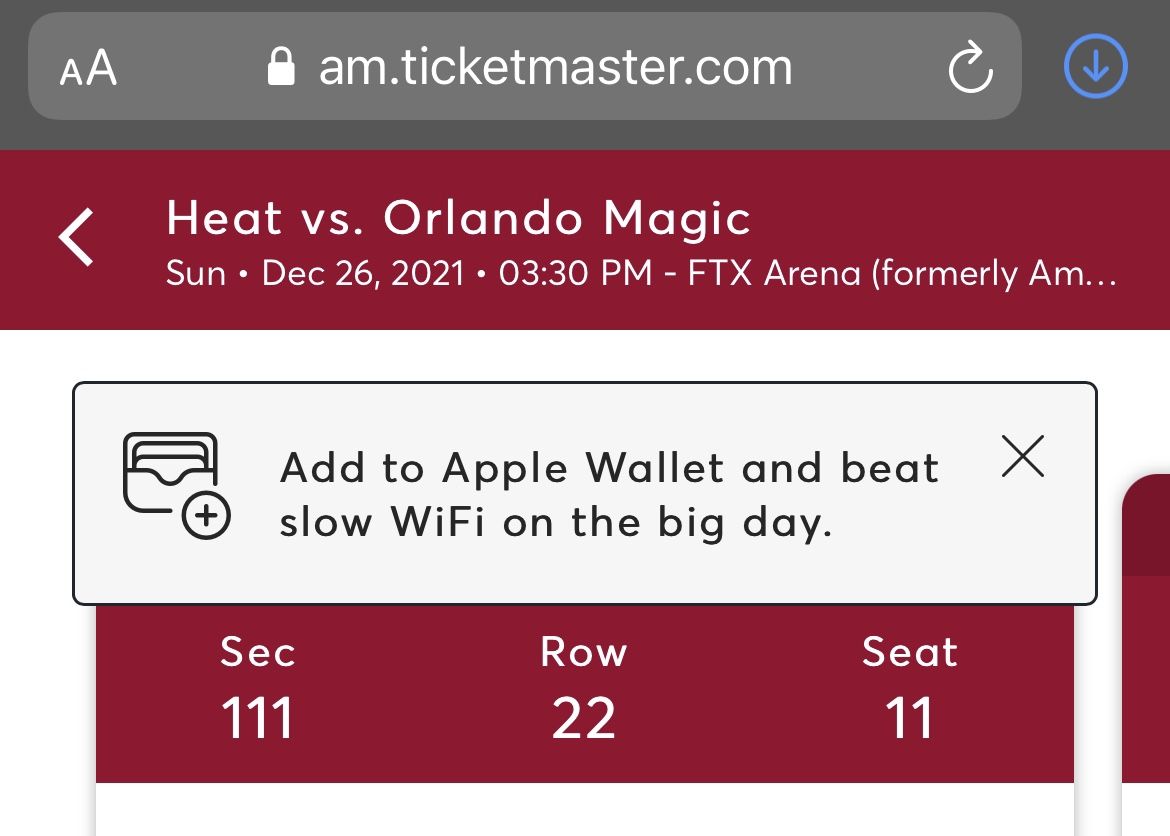Image resolution: width=1170 pixels, height=836 pixels.
Task: Tap the Dec 26, 2021 date text
Action: pyautogui.click(x=363, y=273)
